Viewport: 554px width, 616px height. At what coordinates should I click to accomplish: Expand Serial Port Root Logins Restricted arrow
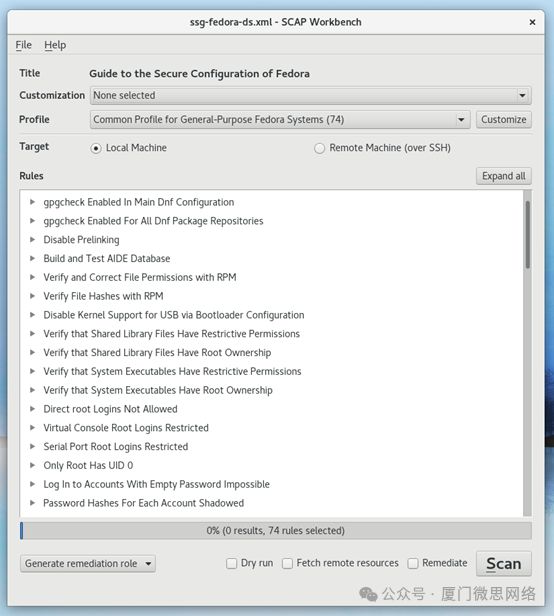pyautogui.click(x=33, y=446)
